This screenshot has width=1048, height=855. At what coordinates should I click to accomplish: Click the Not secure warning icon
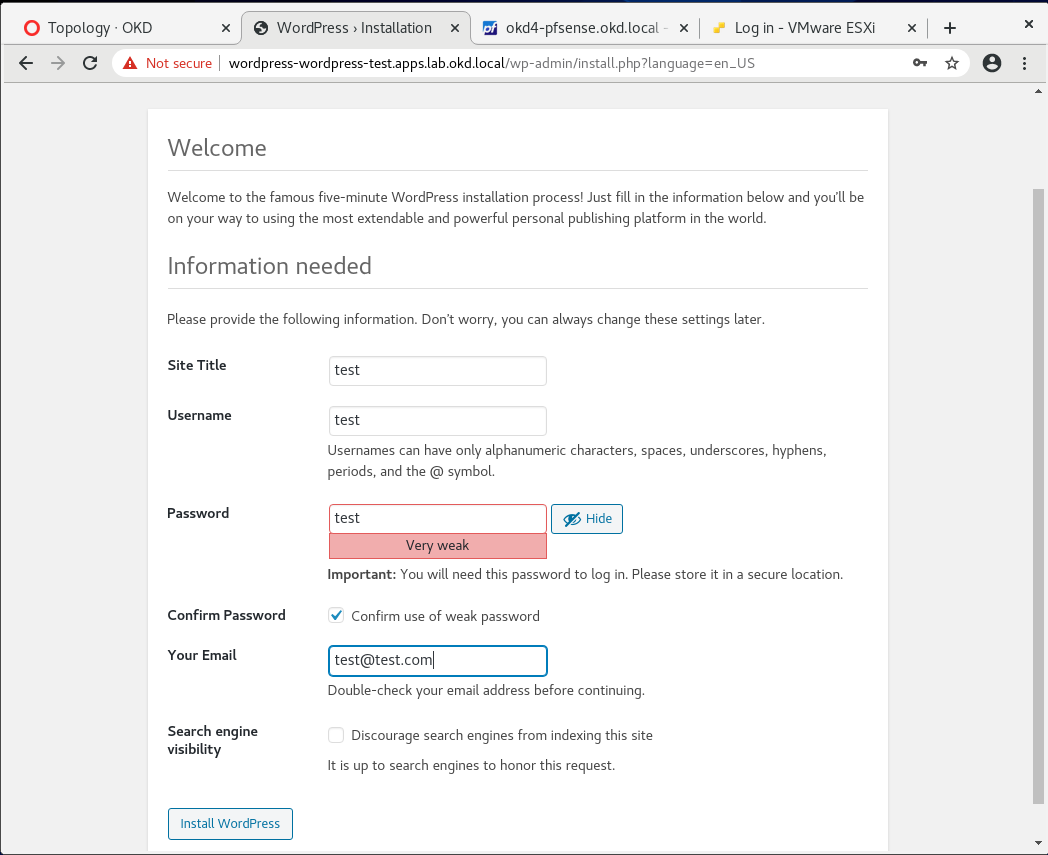(130, 63)
